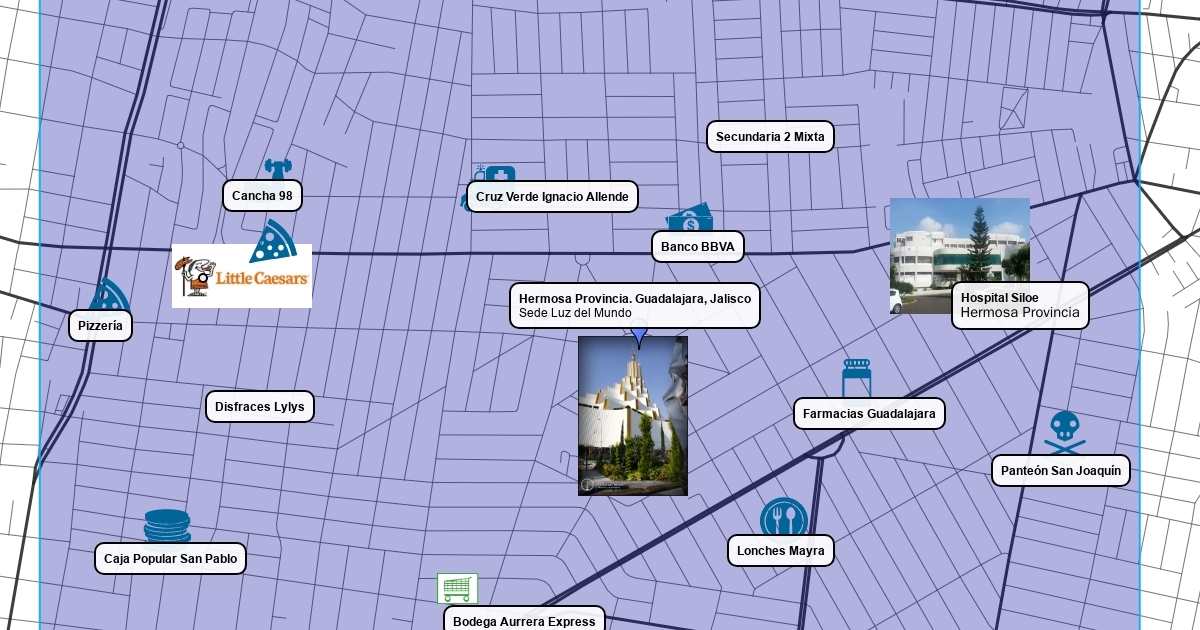Select the Lonches Mayra place label

[780, 550]
